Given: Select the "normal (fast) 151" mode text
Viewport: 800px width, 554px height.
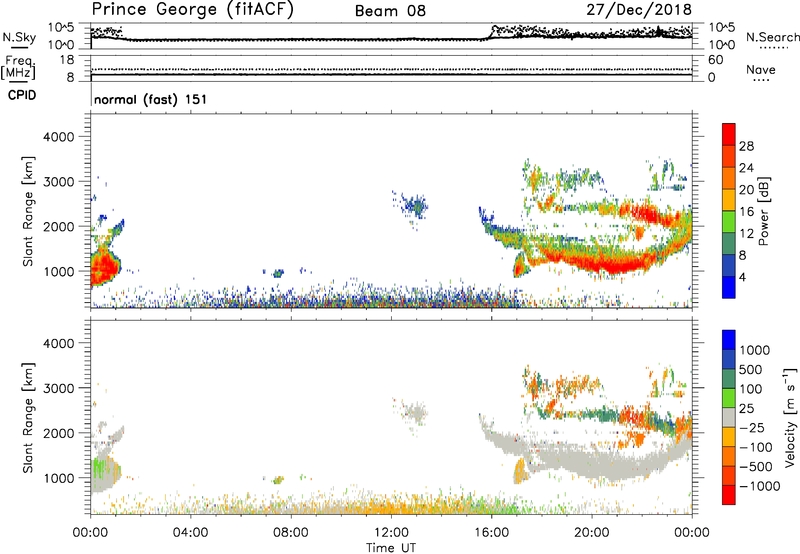Looking at the screenshot, I should [x=151, y=99].
